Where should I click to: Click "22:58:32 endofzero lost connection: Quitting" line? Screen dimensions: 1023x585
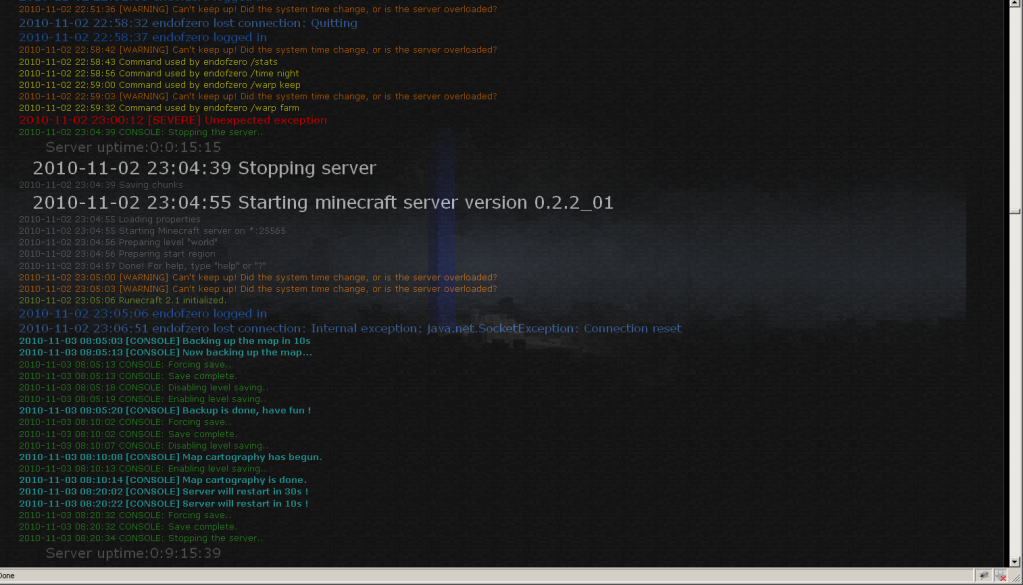[188, 23]
